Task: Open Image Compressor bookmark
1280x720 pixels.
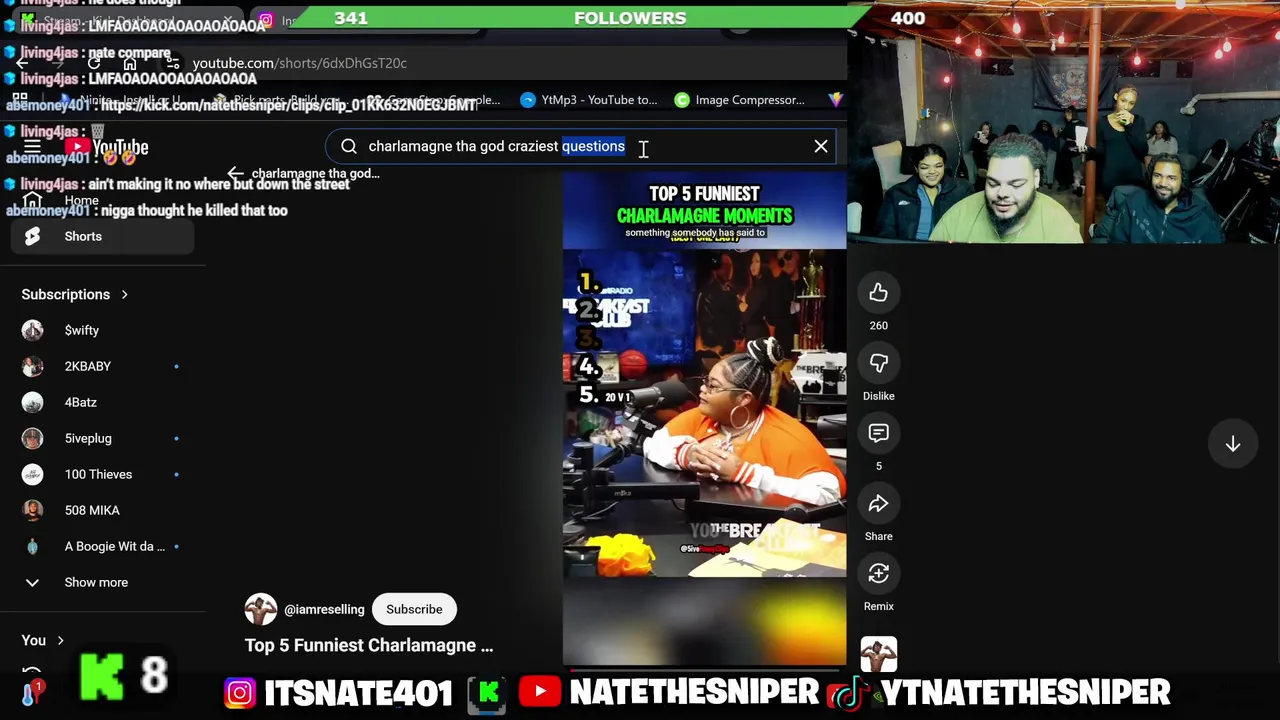Action: point(739,100)
